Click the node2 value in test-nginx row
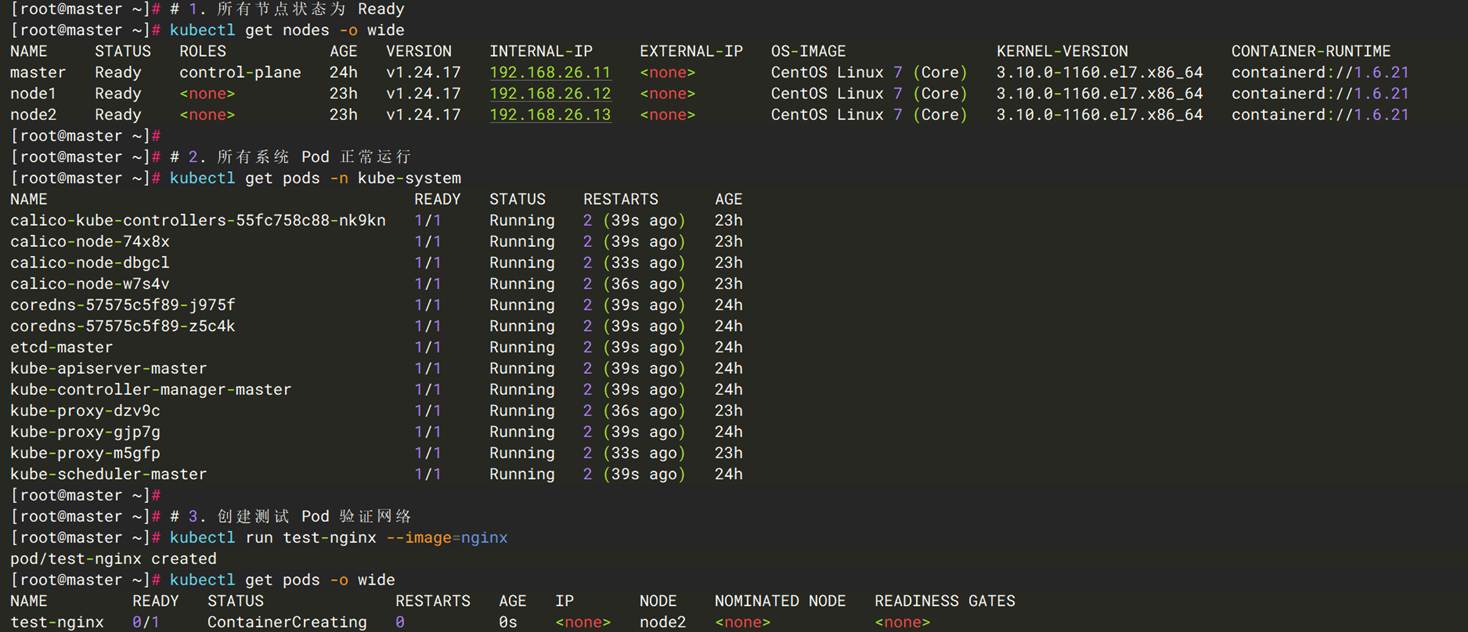This screenshot has height=632, width=1468. click(x=663, y=622)
